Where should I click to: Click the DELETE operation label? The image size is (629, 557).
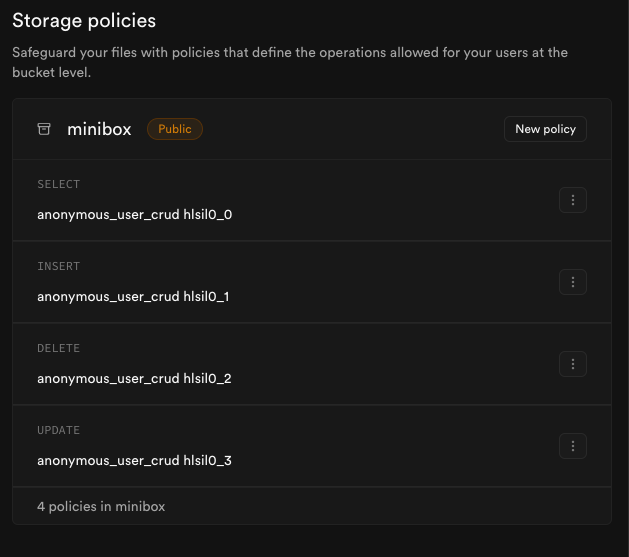pos(58,348)
